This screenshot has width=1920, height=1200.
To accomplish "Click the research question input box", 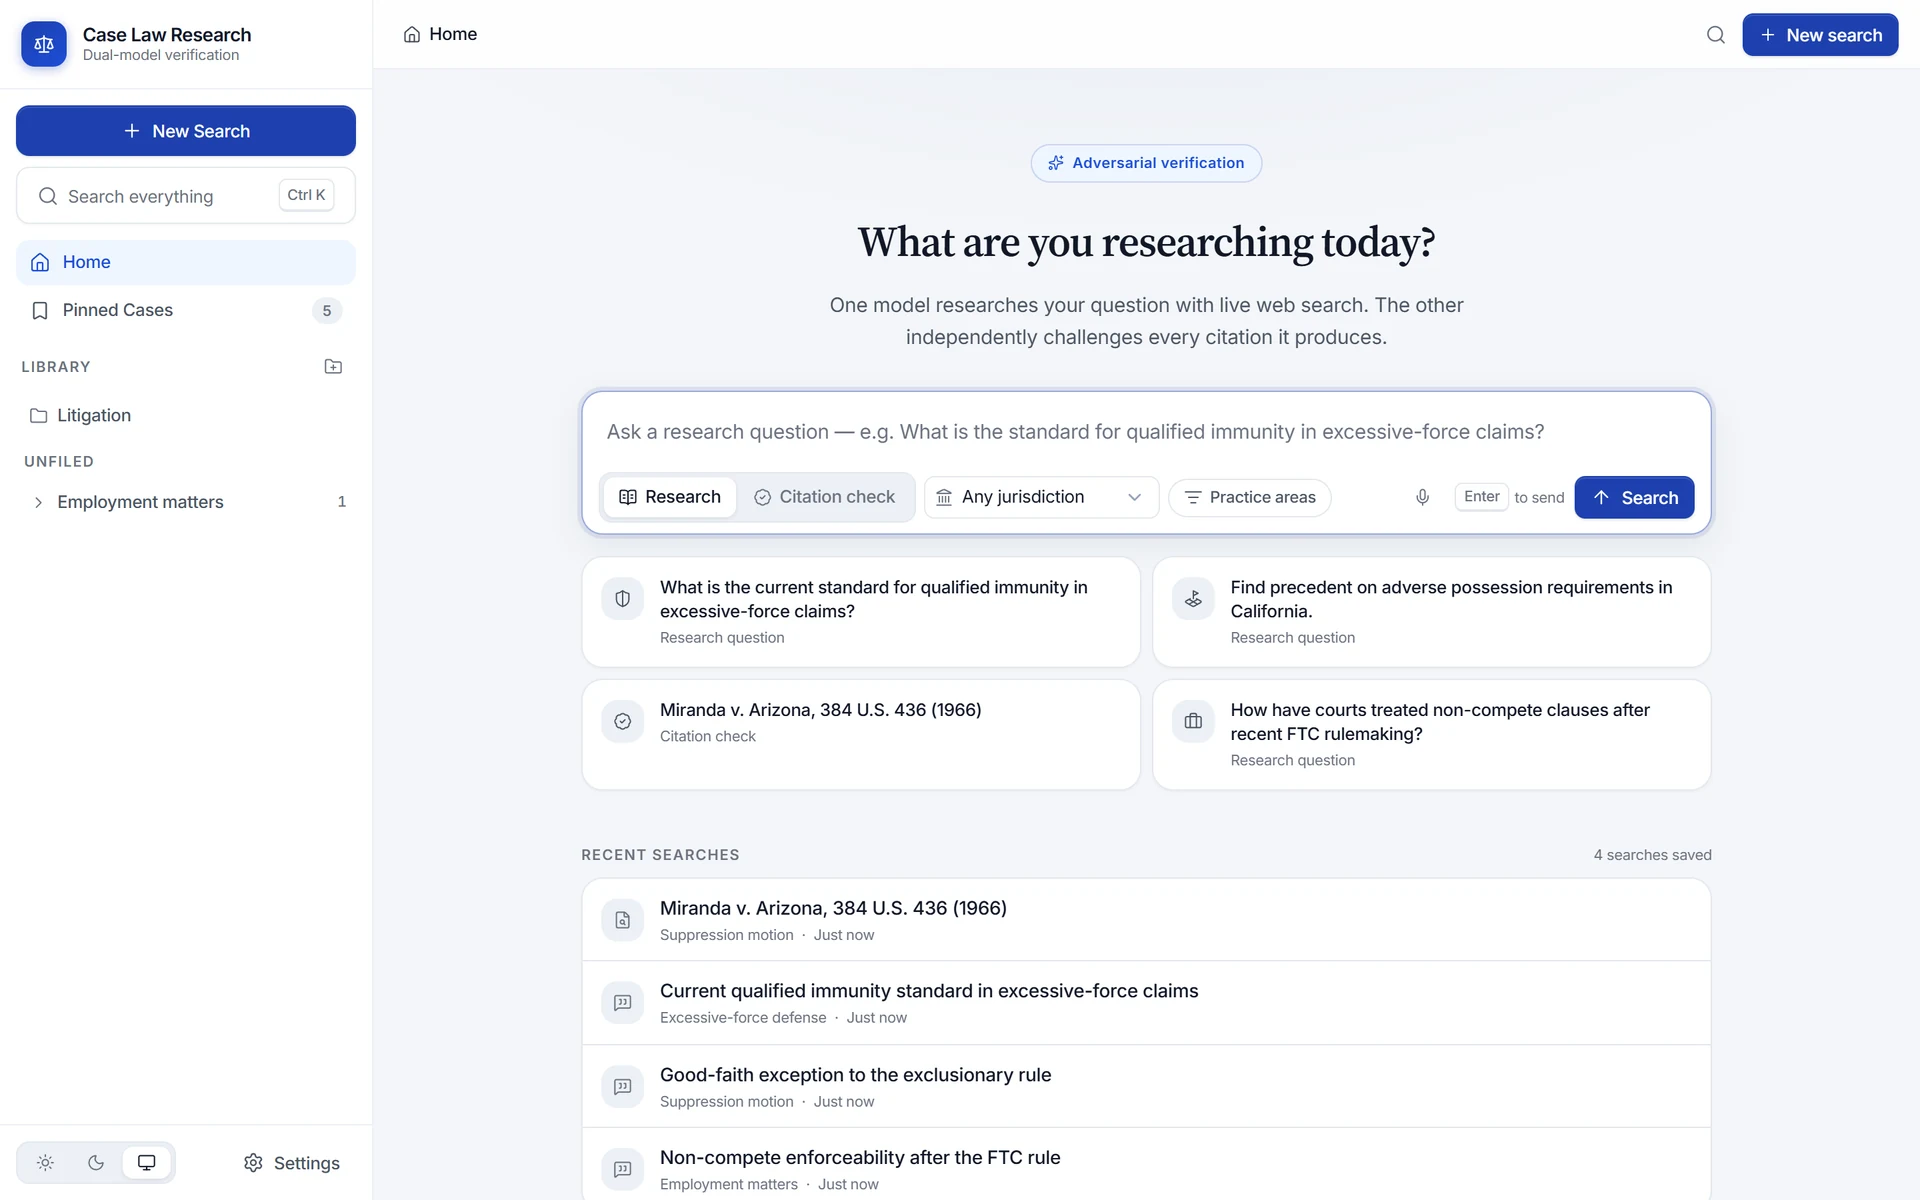I will coord(1146,432).
